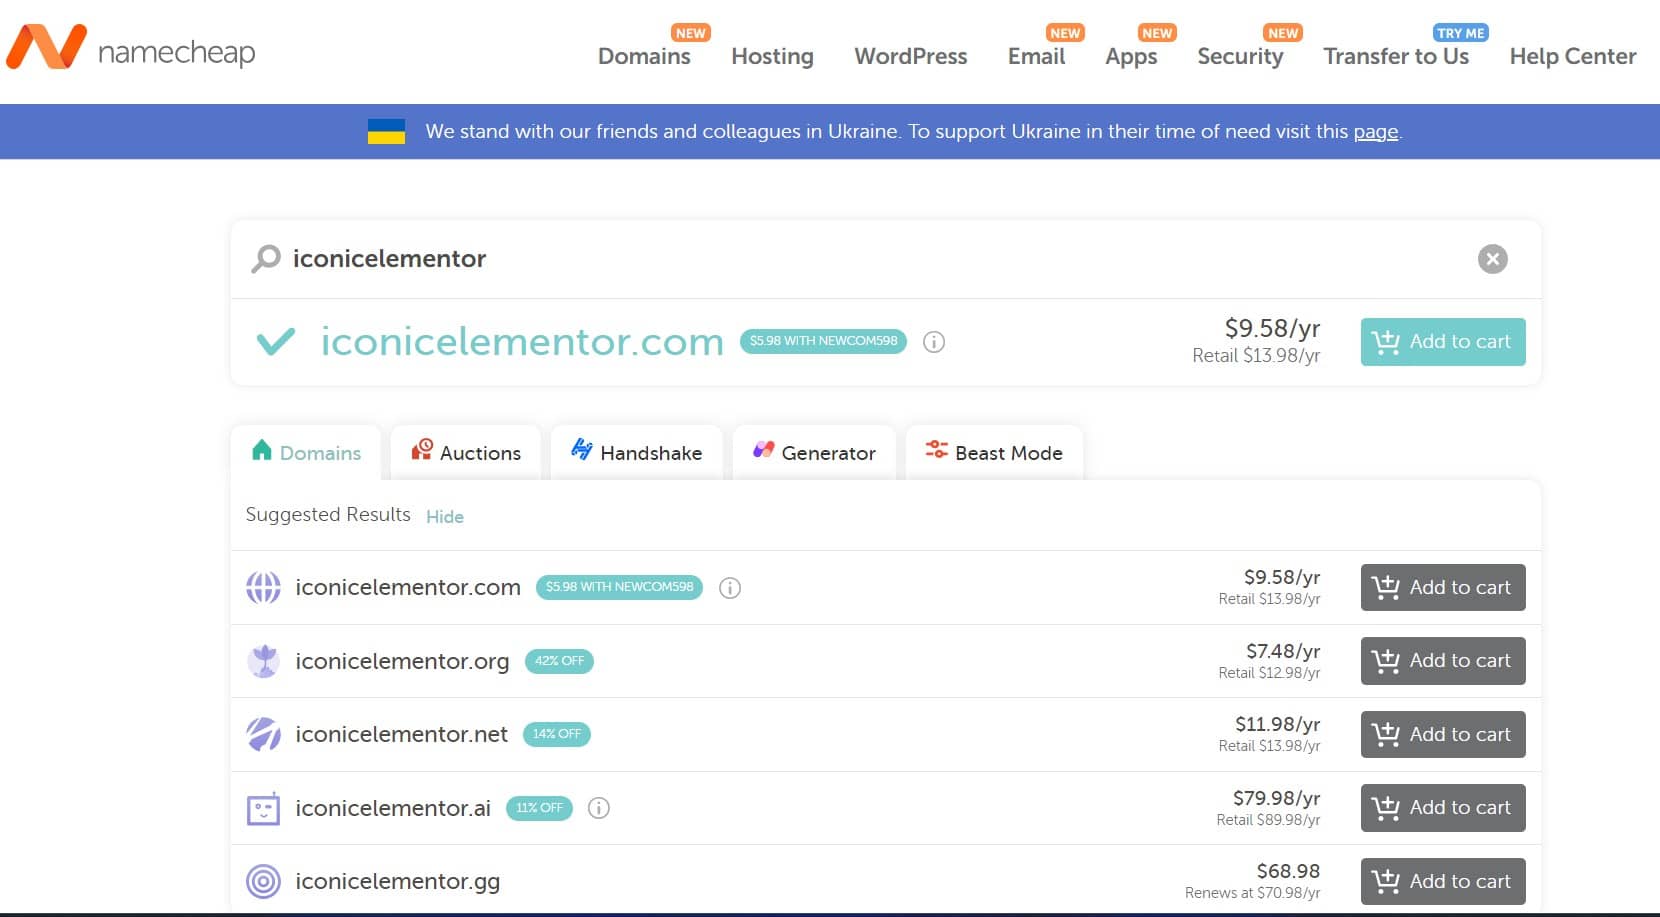This screenshot has height=917, width=1660.
Task: Open the WordPress menu
Action: tap(910, 56)
